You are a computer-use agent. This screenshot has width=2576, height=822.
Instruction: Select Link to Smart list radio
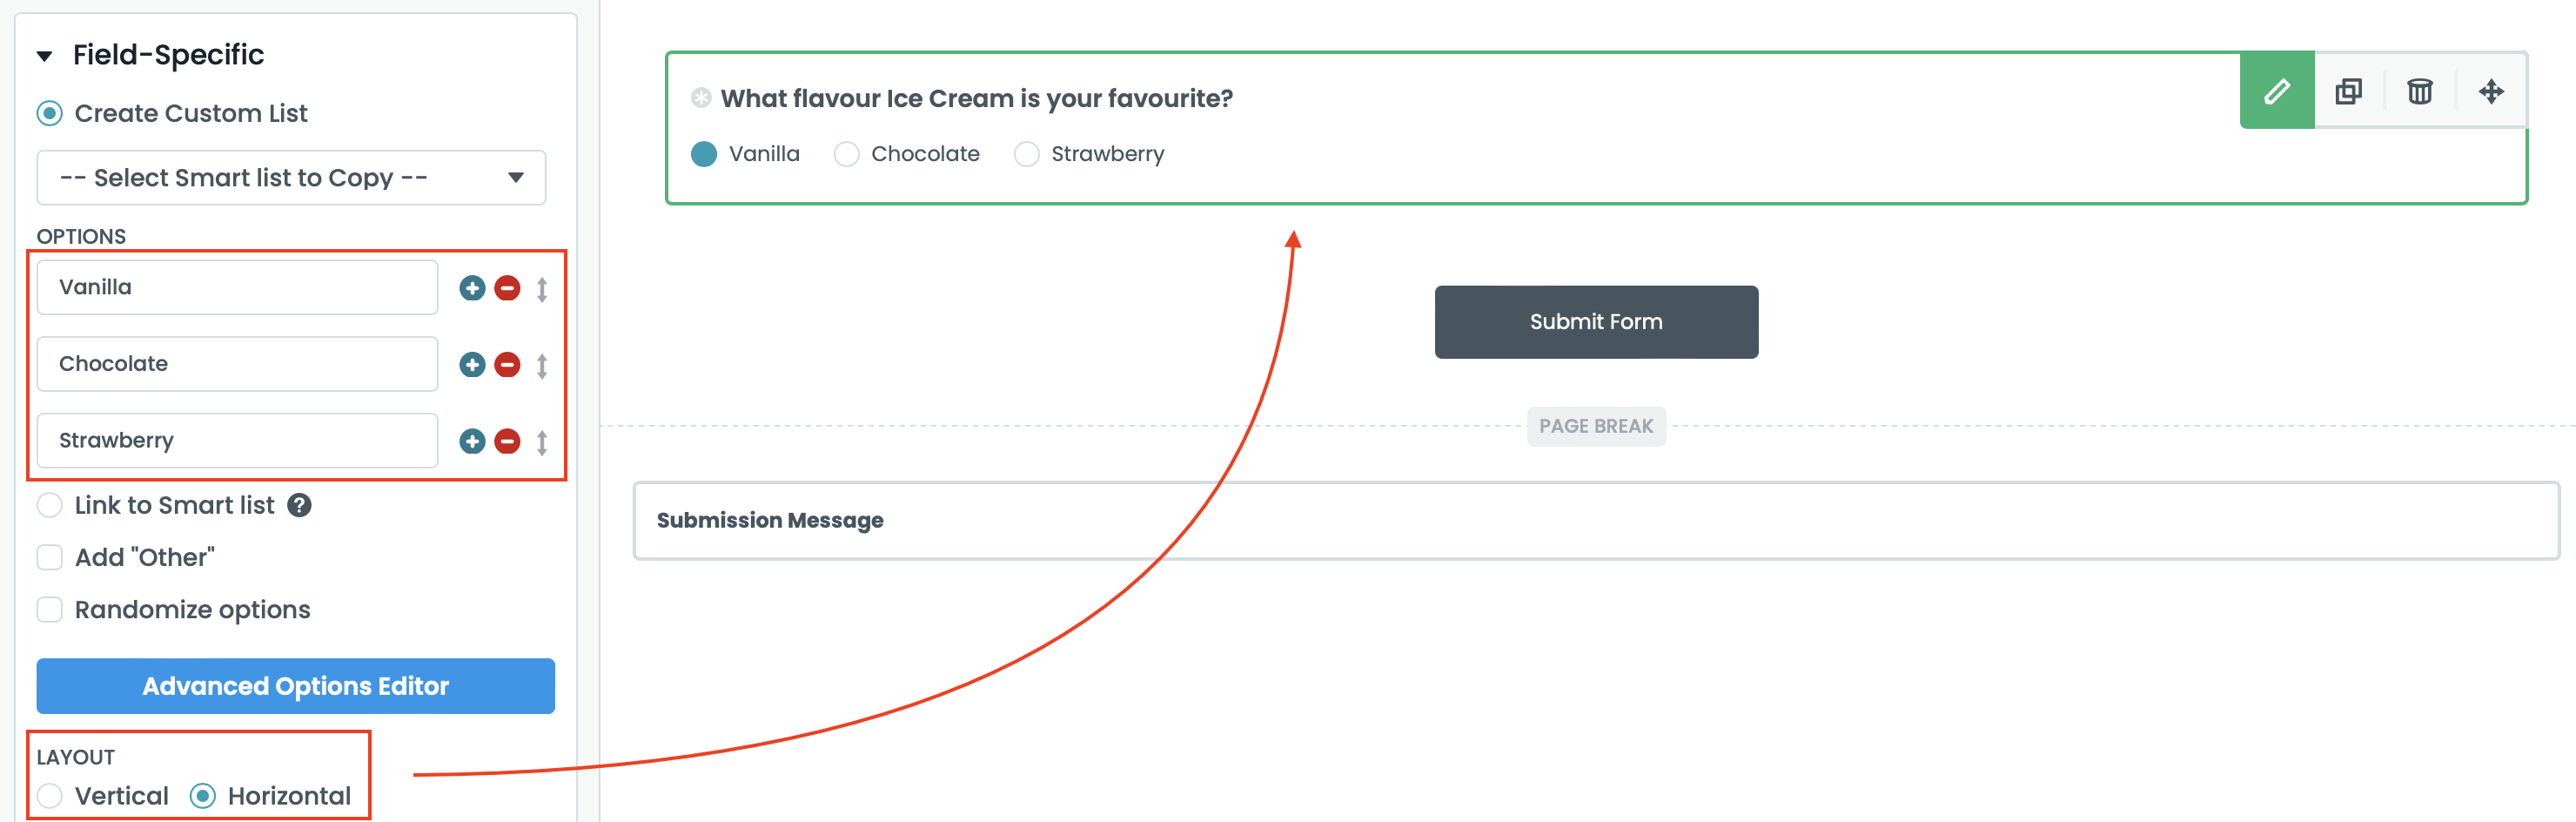point(50,506)
